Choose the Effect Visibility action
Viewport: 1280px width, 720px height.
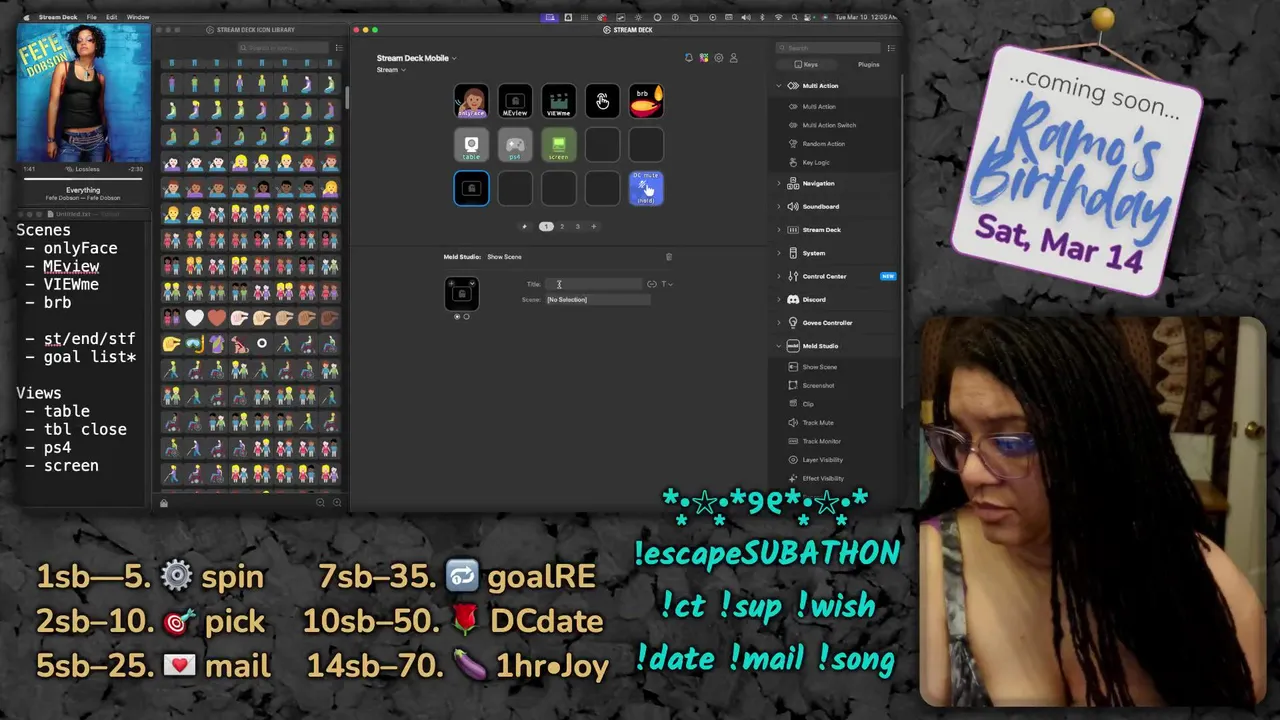coord(823,478)
